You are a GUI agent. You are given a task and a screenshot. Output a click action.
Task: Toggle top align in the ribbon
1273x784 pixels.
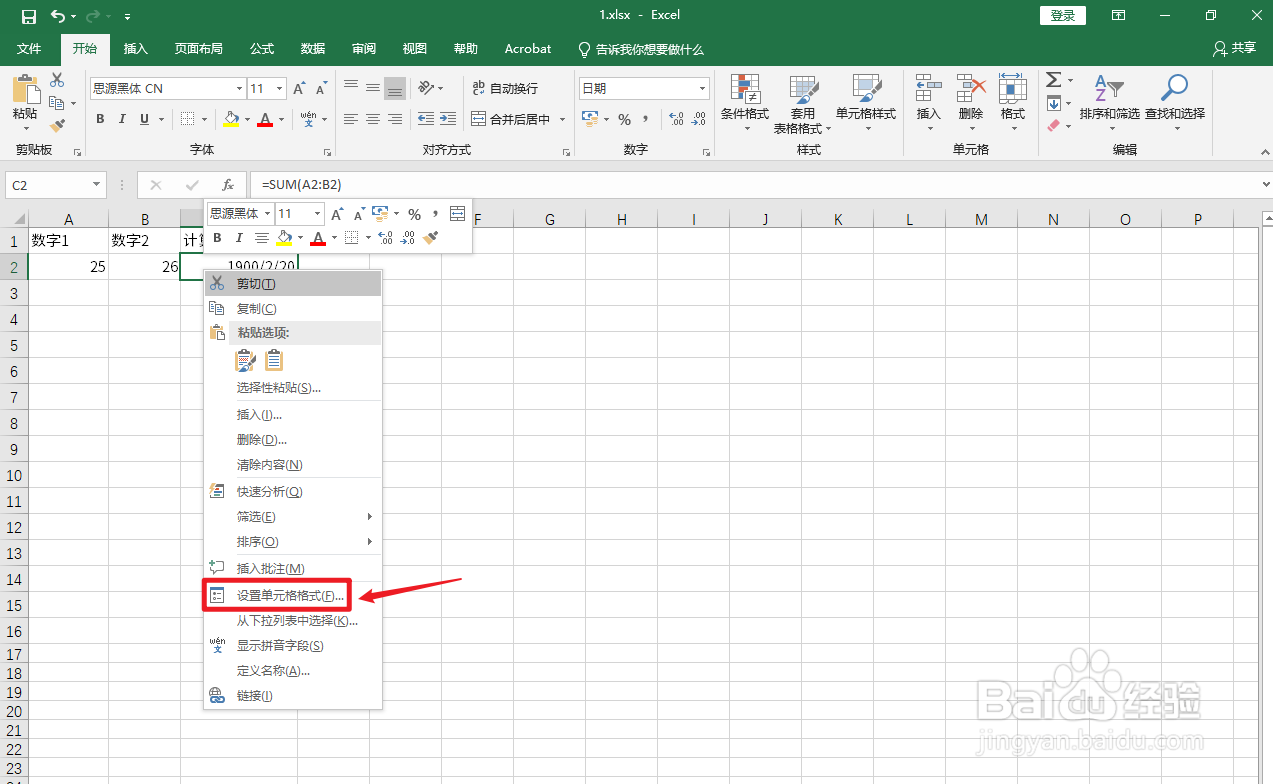click(351, 88)
